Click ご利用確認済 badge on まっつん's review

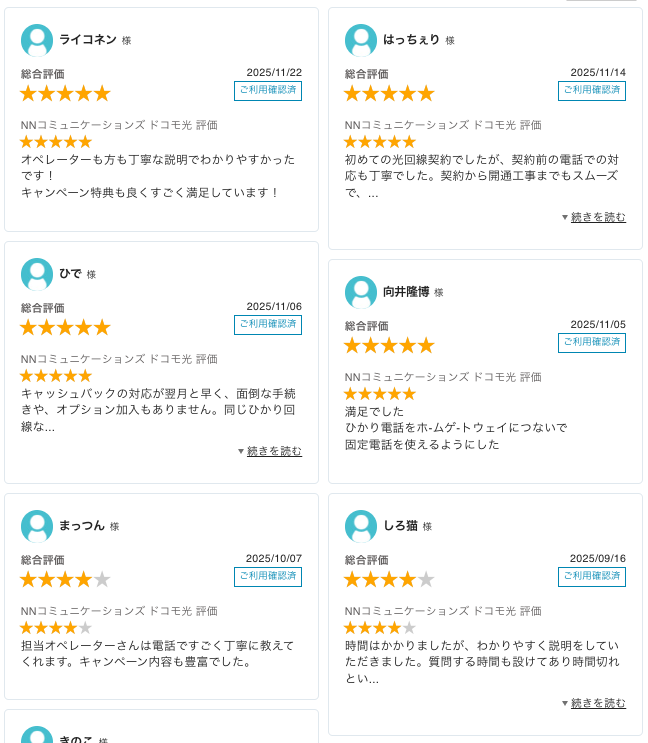[268, 577]
